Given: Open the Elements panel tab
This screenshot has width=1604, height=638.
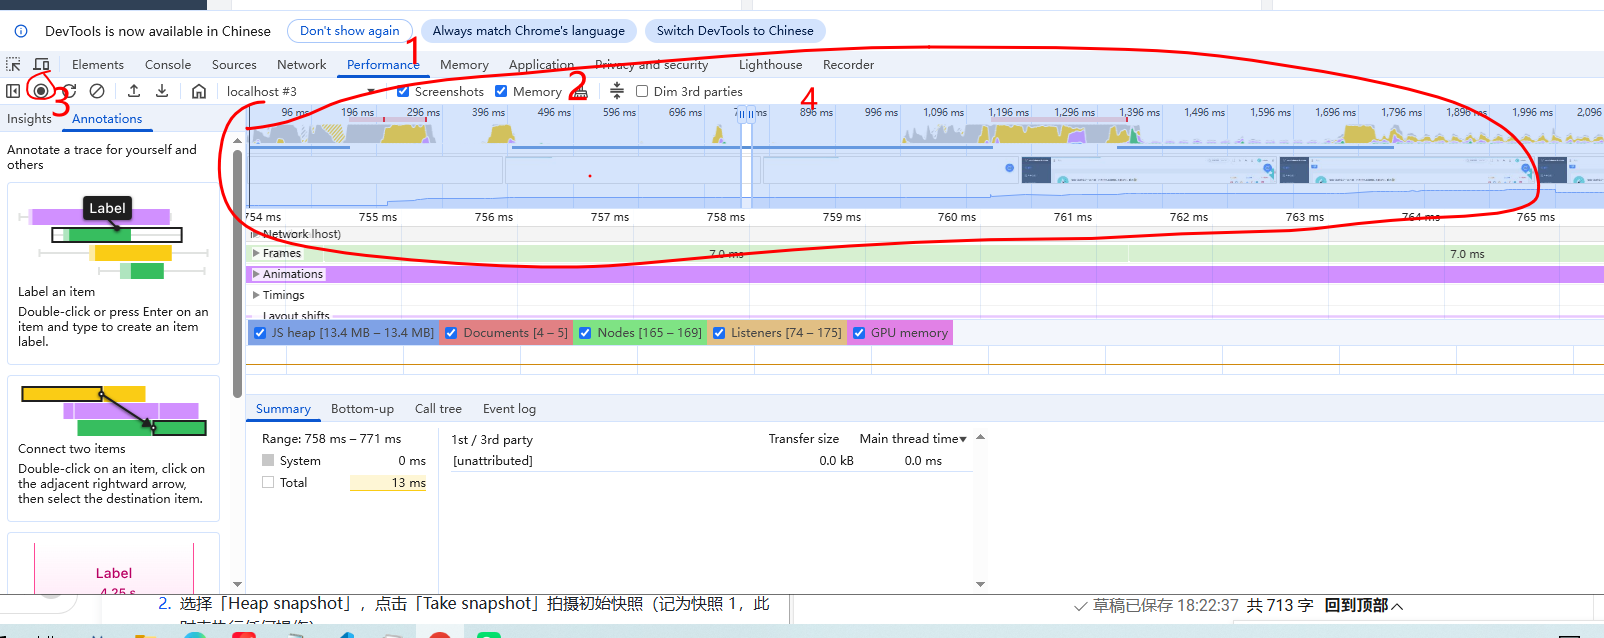Looking at the screenshot, I should tap(98, 64).
